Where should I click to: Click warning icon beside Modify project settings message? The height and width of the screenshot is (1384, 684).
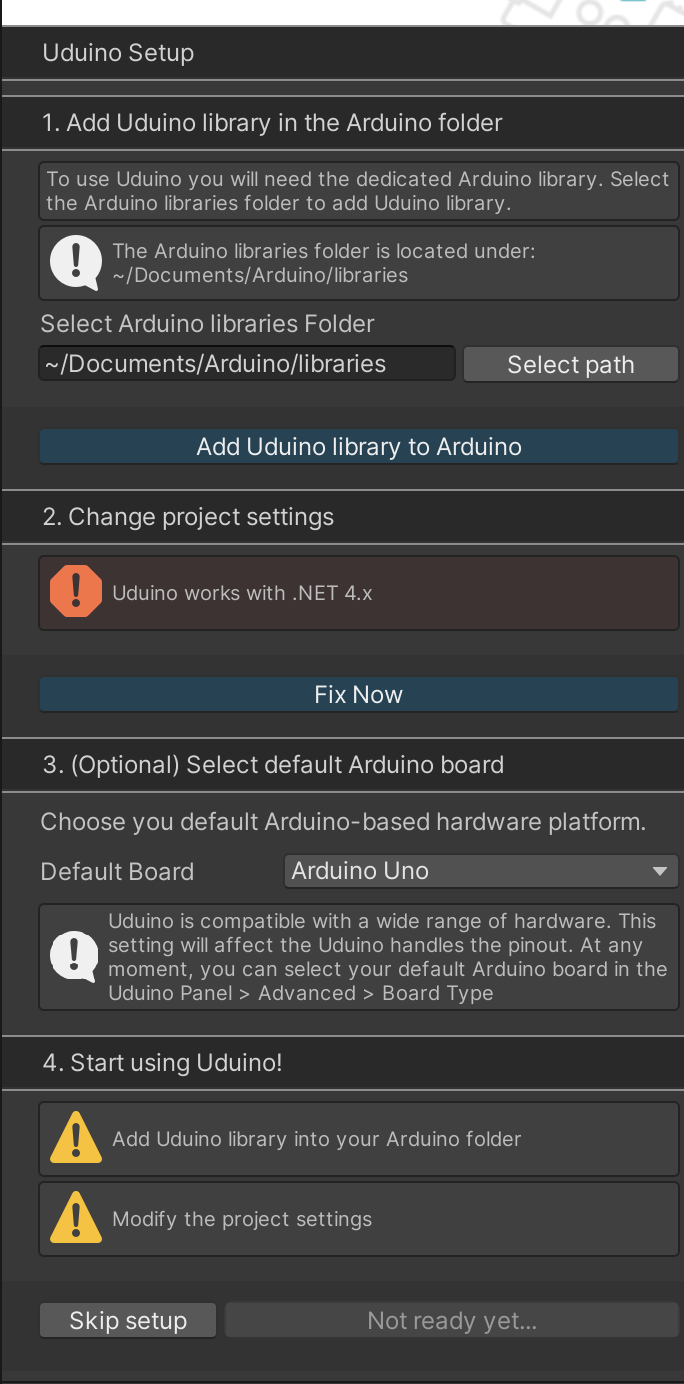pos(76,1218)
